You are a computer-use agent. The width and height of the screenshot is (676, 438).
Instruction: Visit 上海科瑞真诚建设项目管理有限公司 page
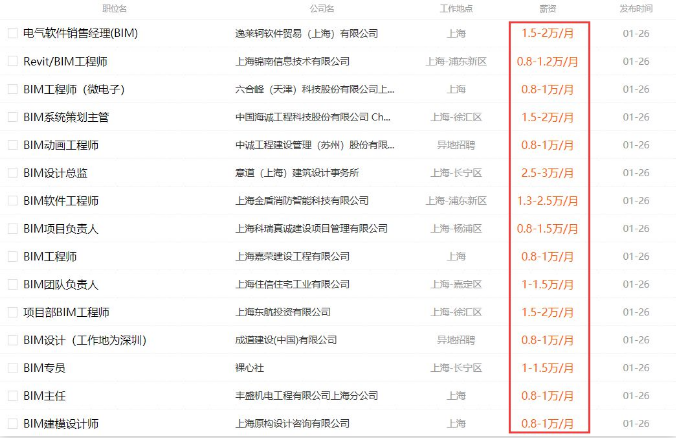click(311, 228)
